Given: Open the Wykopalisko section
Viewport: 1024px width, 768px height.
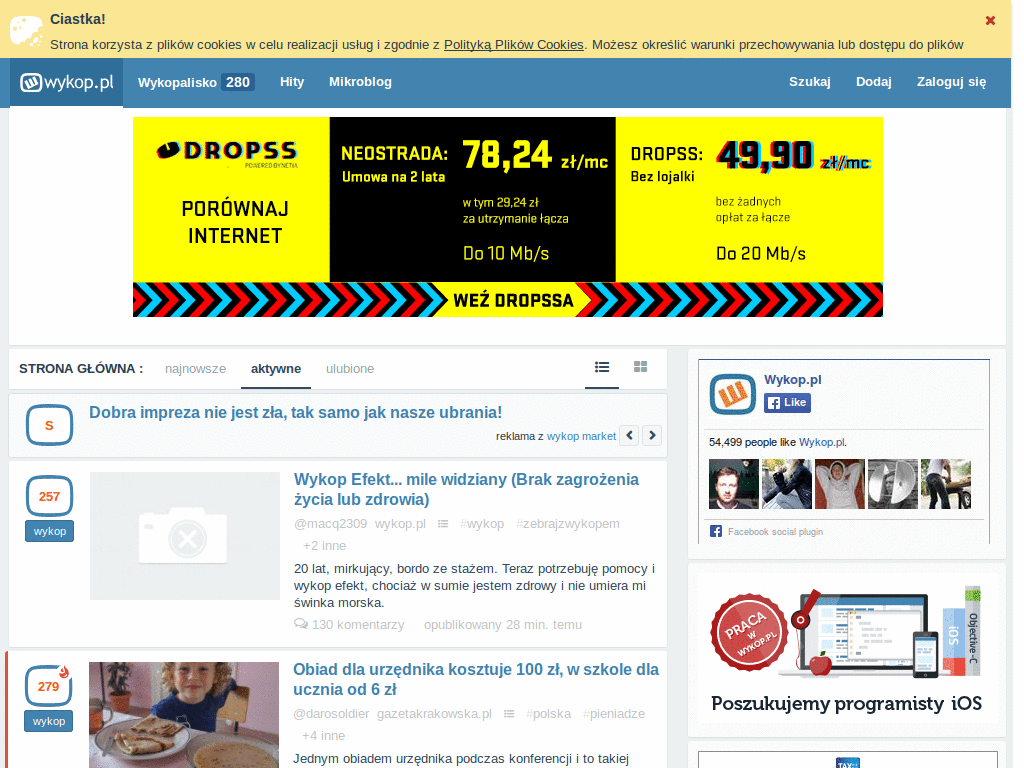Looking at the screenshot, I should coord(177,82).
